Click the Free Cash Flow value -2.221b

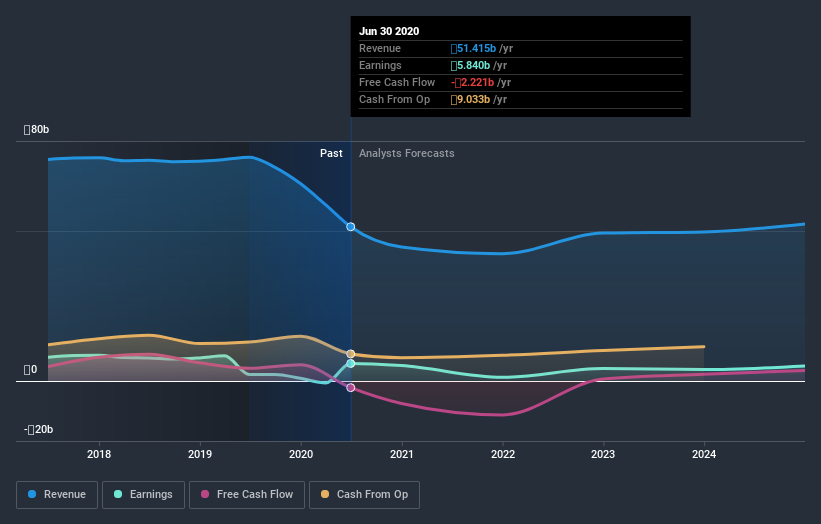click(x=472, y=82)
